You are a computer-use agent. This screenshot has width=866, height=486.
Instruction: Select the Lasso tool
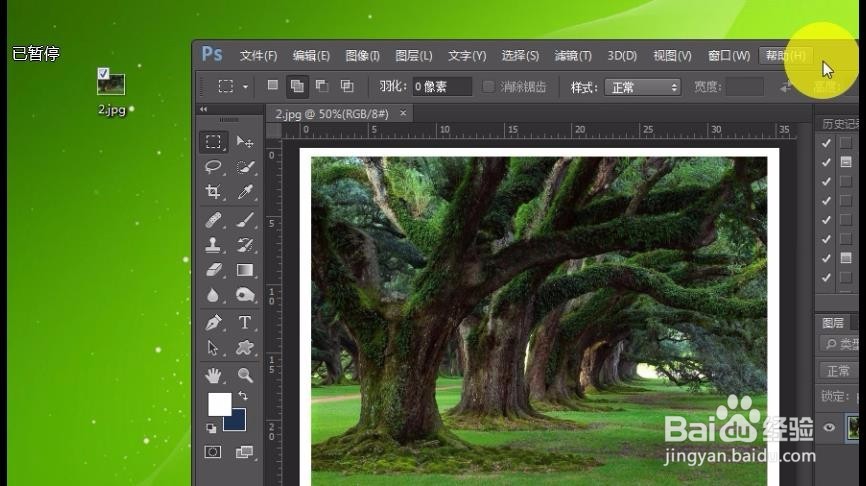click(x=213, y=167)
